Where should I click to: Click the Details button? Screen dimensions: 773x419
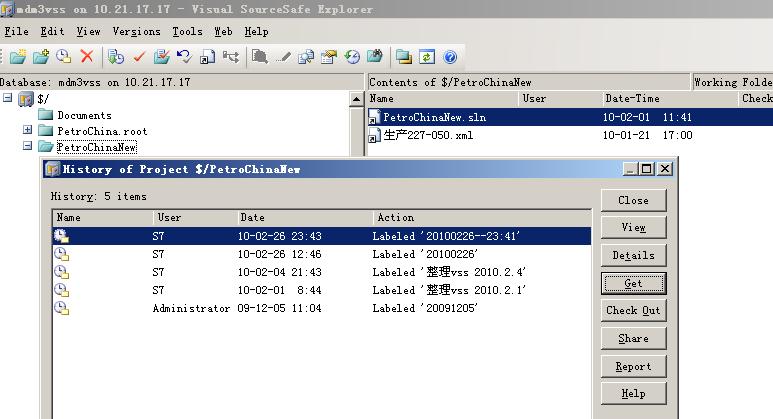click(633, 255)
